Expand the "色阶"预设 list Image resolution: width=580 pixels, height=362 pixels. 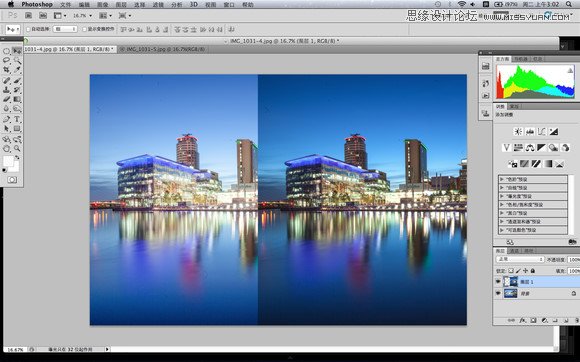[x=502, y=179]
